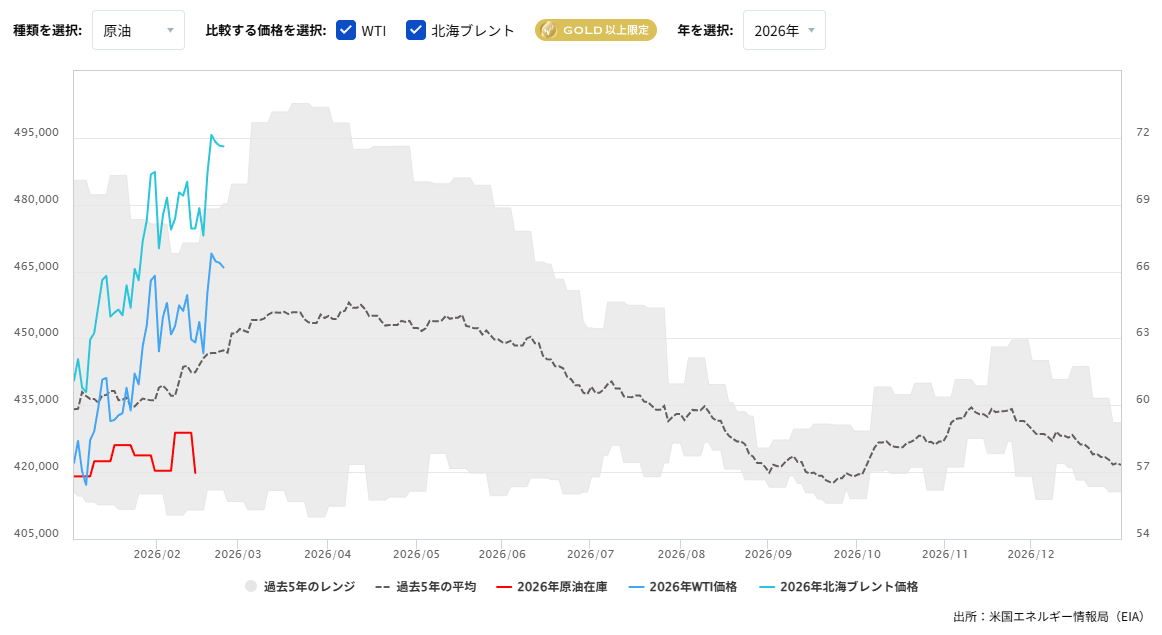Expand the arrow on the 原油 selector
This screenshot has height=635, width=1162.
170,30
